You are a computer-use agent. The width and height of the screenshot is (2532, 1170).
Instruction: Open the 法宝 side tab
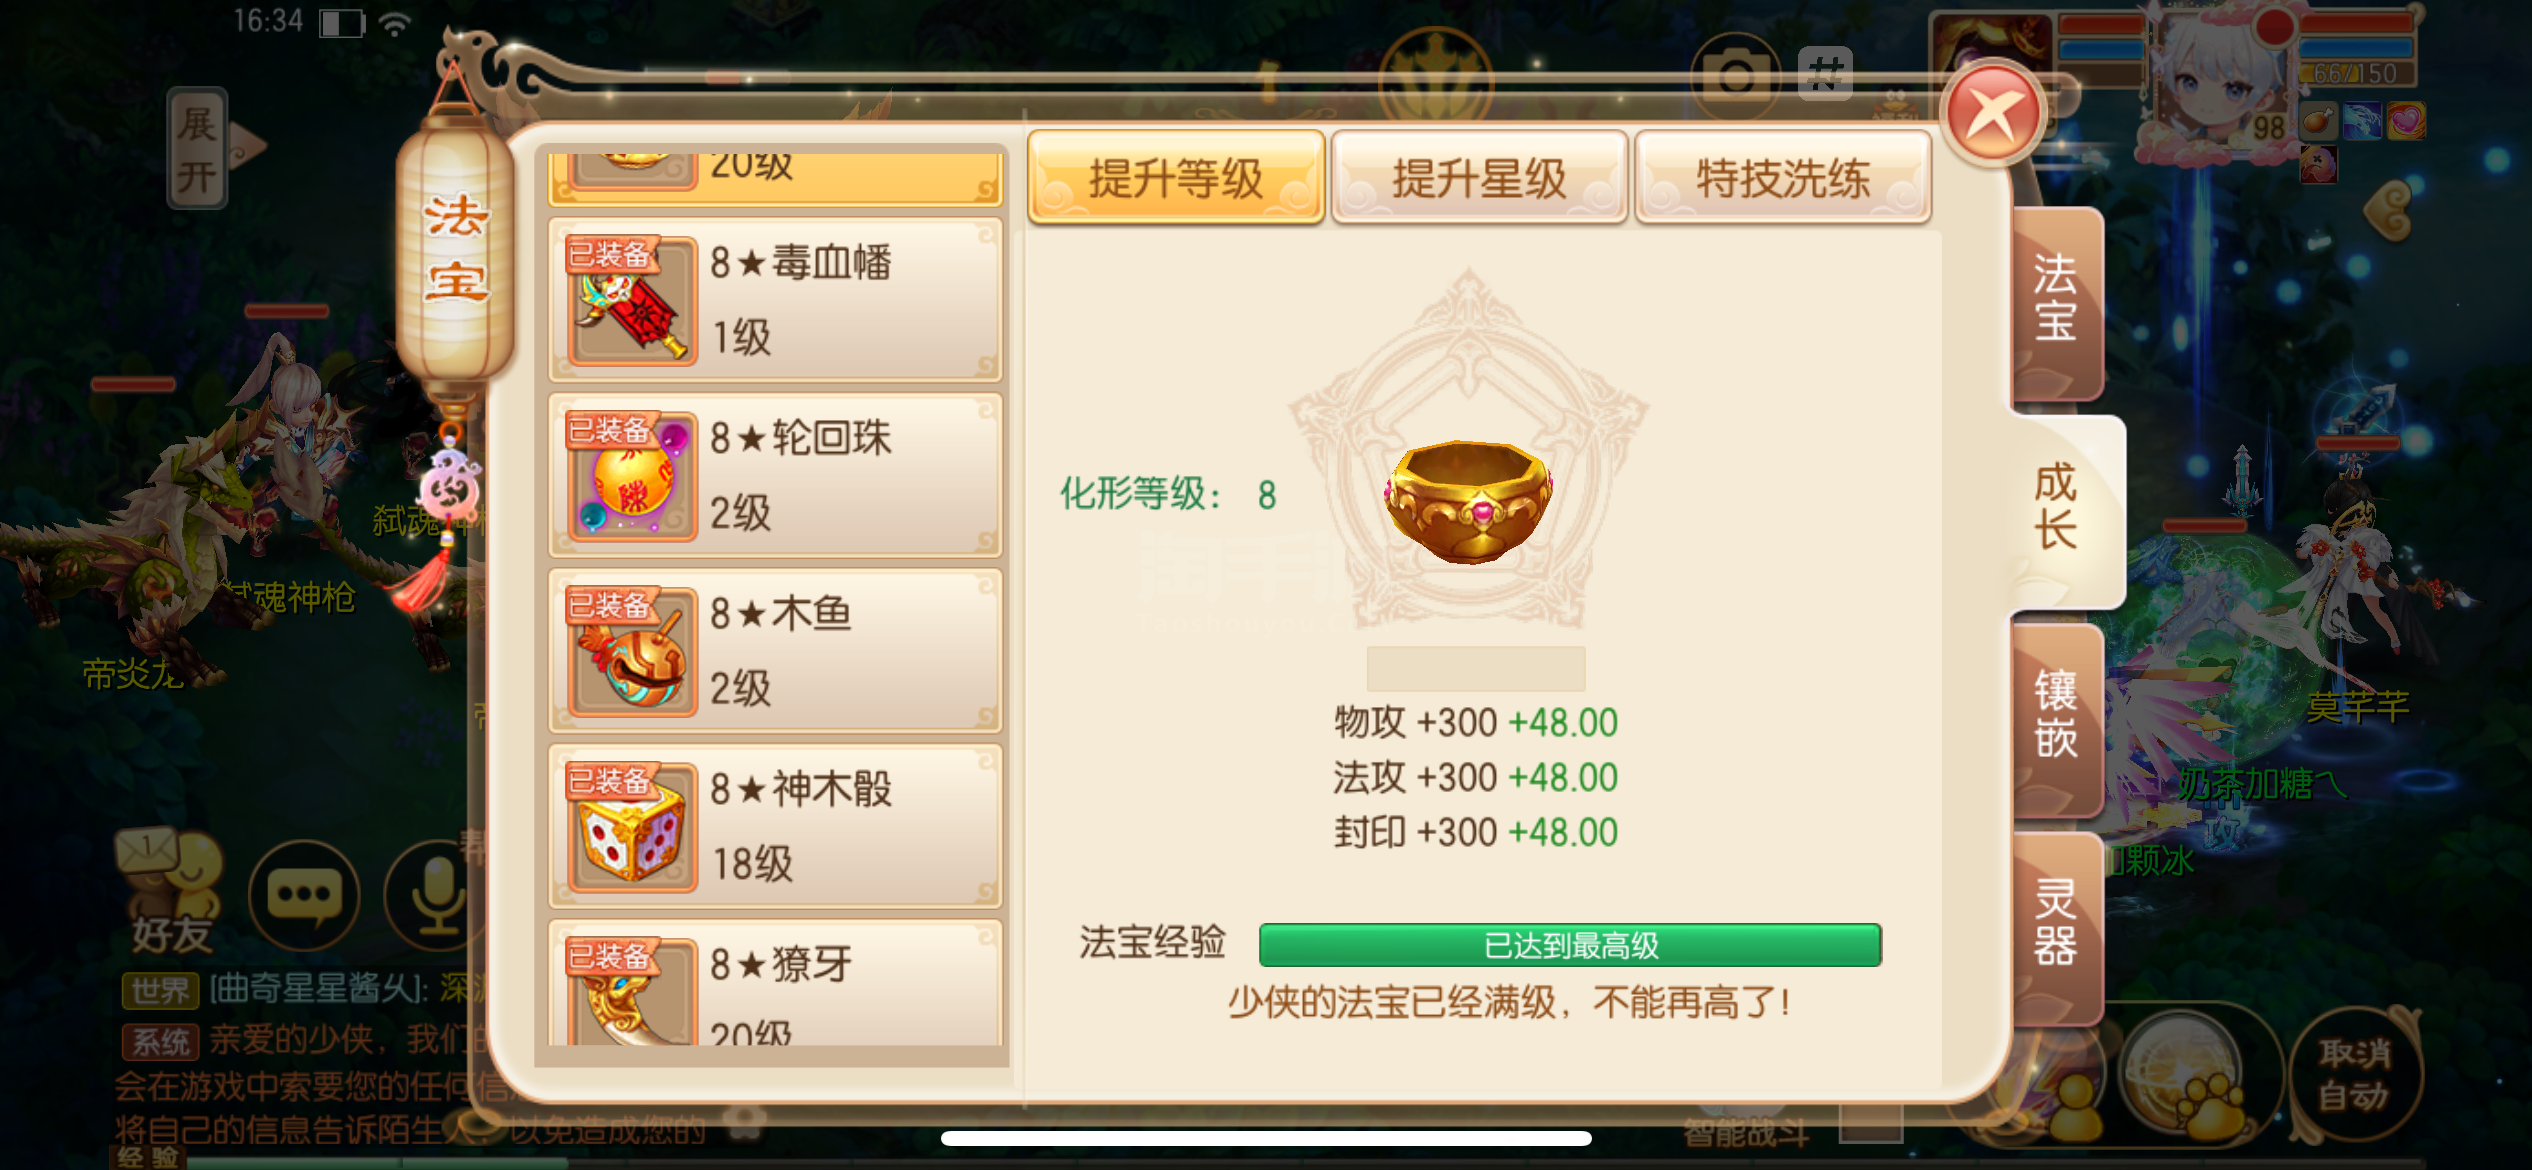pos(2056,300)
